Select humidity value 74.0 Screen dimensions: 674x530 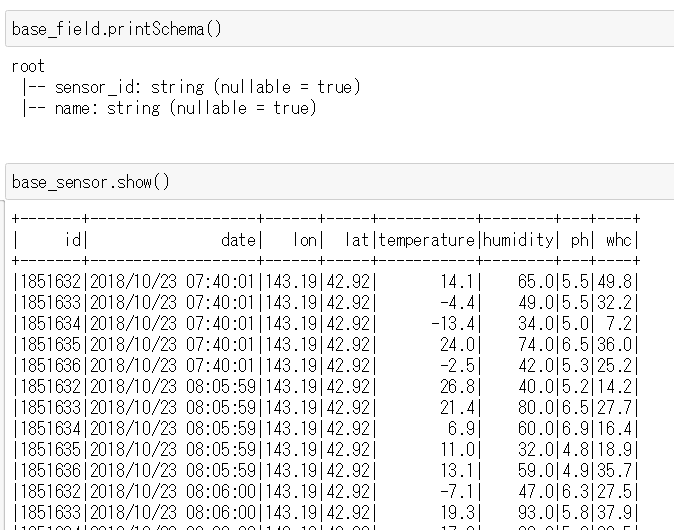coord(536,345)
